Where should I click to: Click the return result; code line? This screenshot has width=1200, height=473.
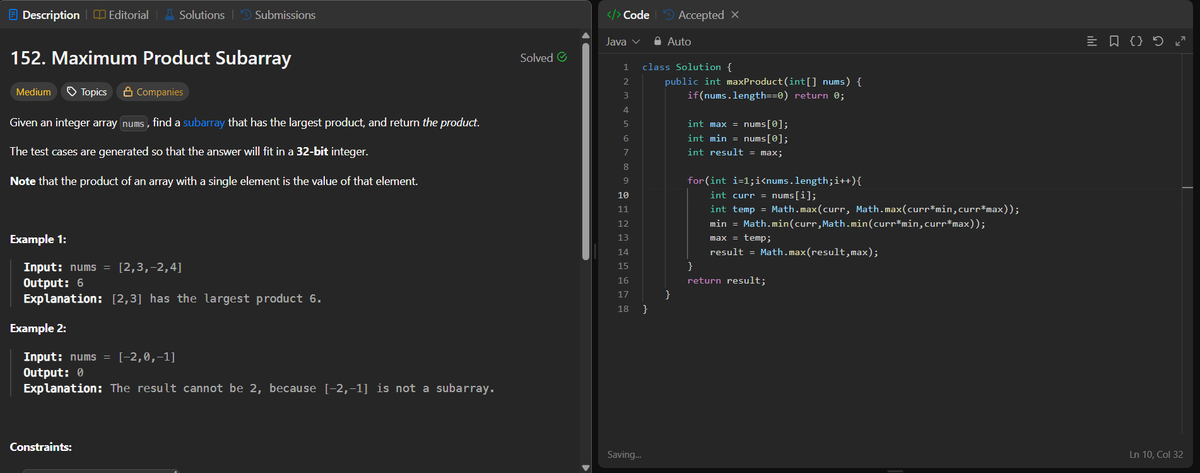tap(726, 281)
